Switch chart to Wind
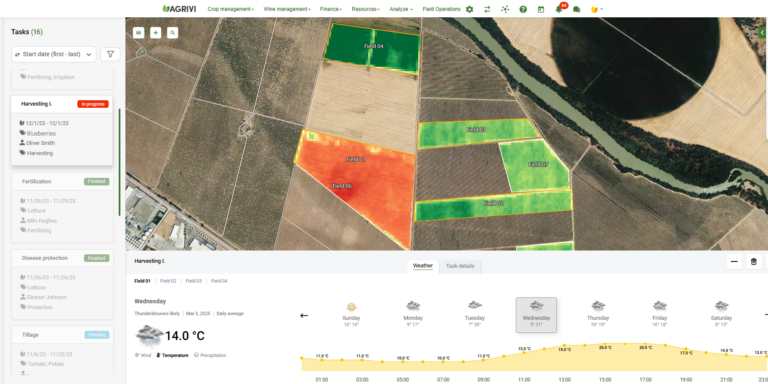The image size is (768, 384). coord(143,355)
